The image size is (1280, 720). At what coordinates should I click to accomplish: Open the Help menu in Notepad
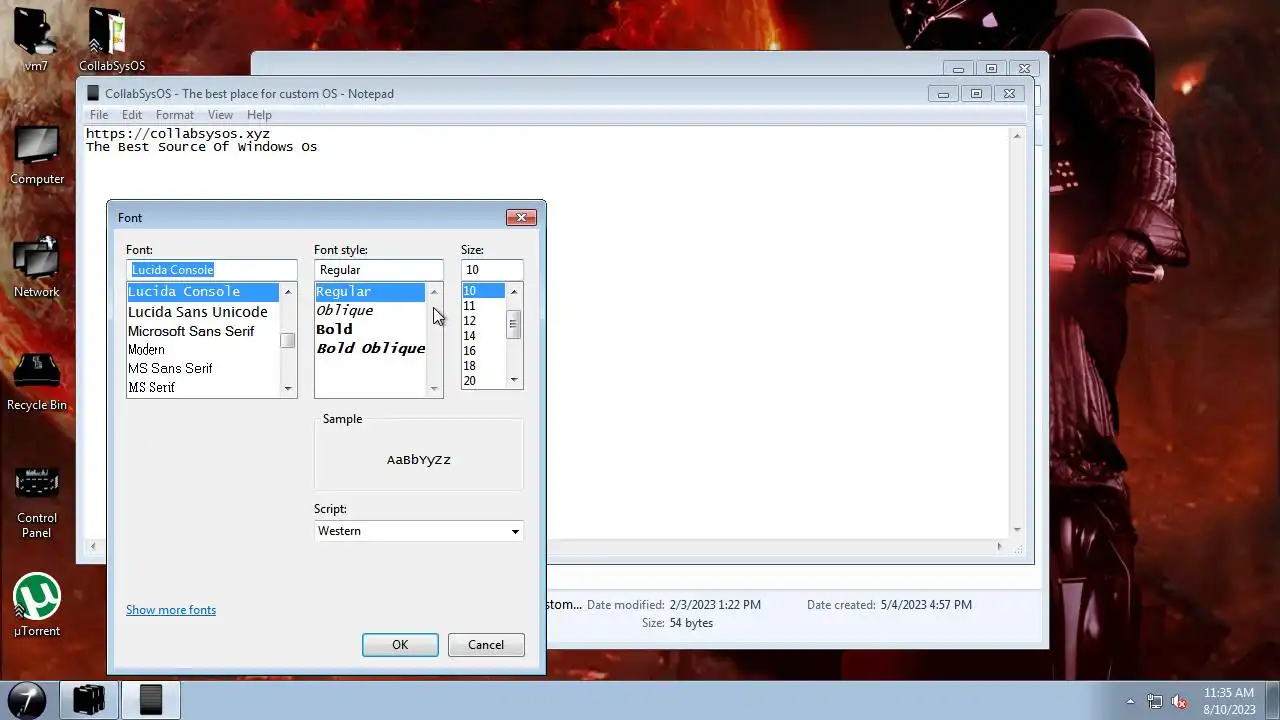(x=259, y=115)
